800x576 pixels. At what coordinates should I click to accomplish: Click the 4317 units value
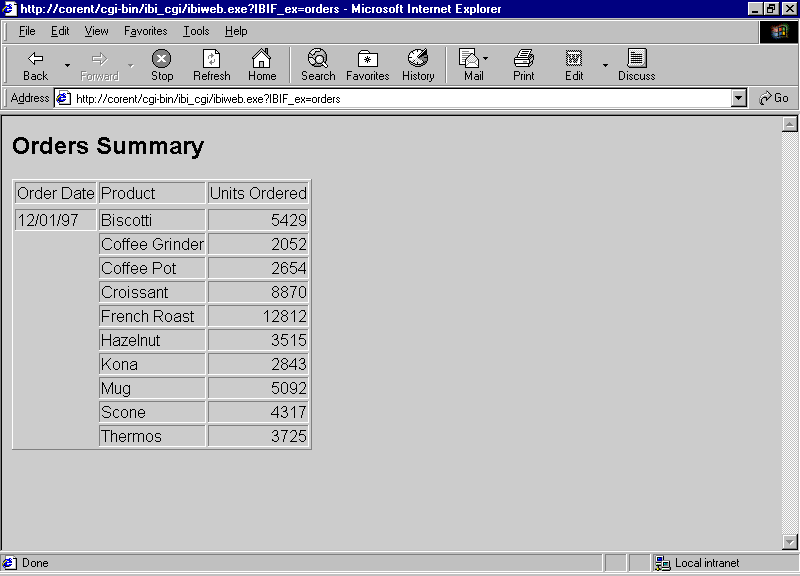(289, 412)
